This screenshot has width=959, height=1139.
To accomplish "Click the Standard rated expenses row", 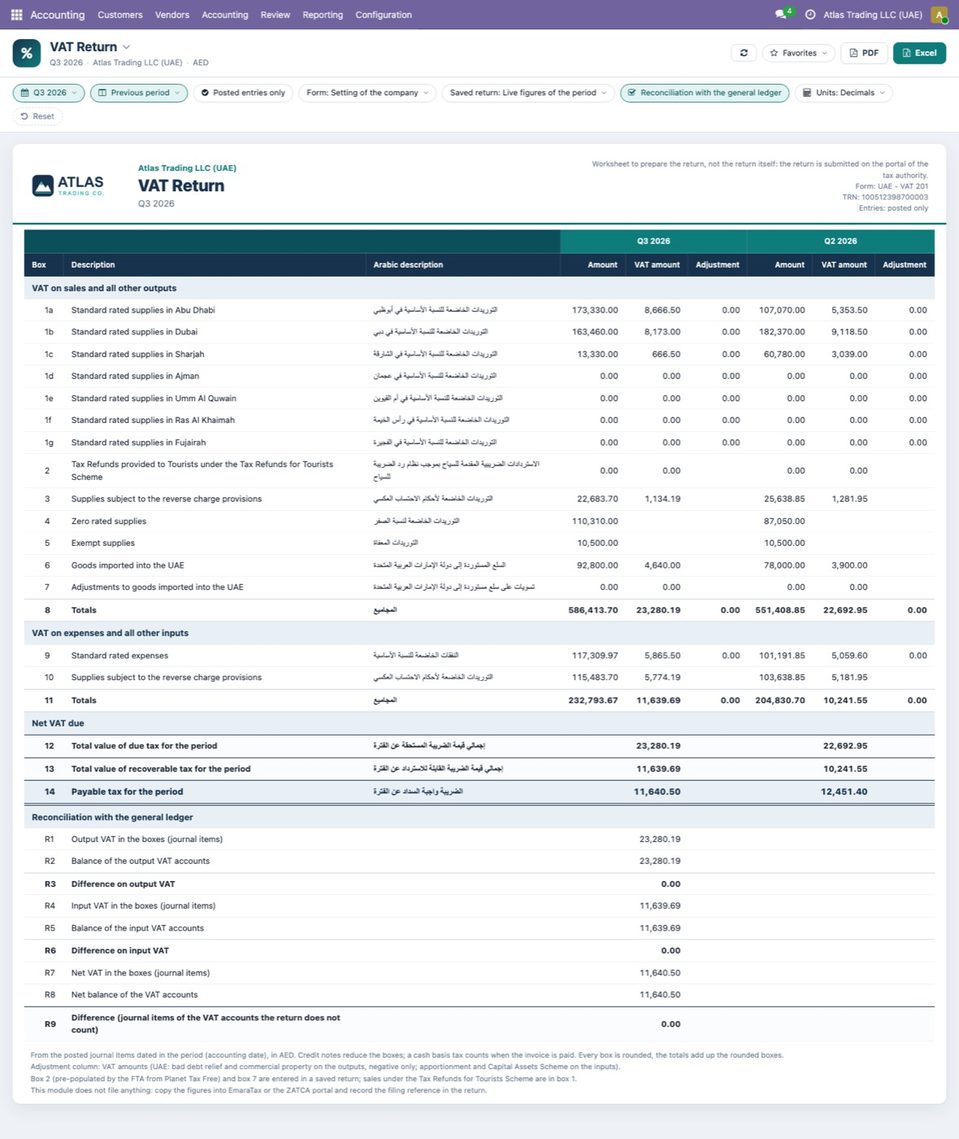I will point(480,656).
